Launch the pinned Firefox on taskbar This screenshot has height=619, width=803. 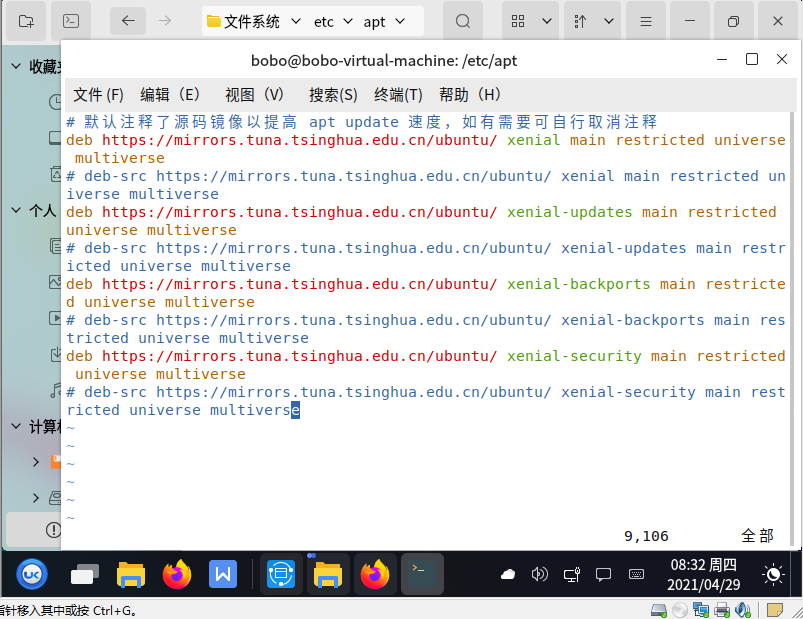[x=177, y=574]
